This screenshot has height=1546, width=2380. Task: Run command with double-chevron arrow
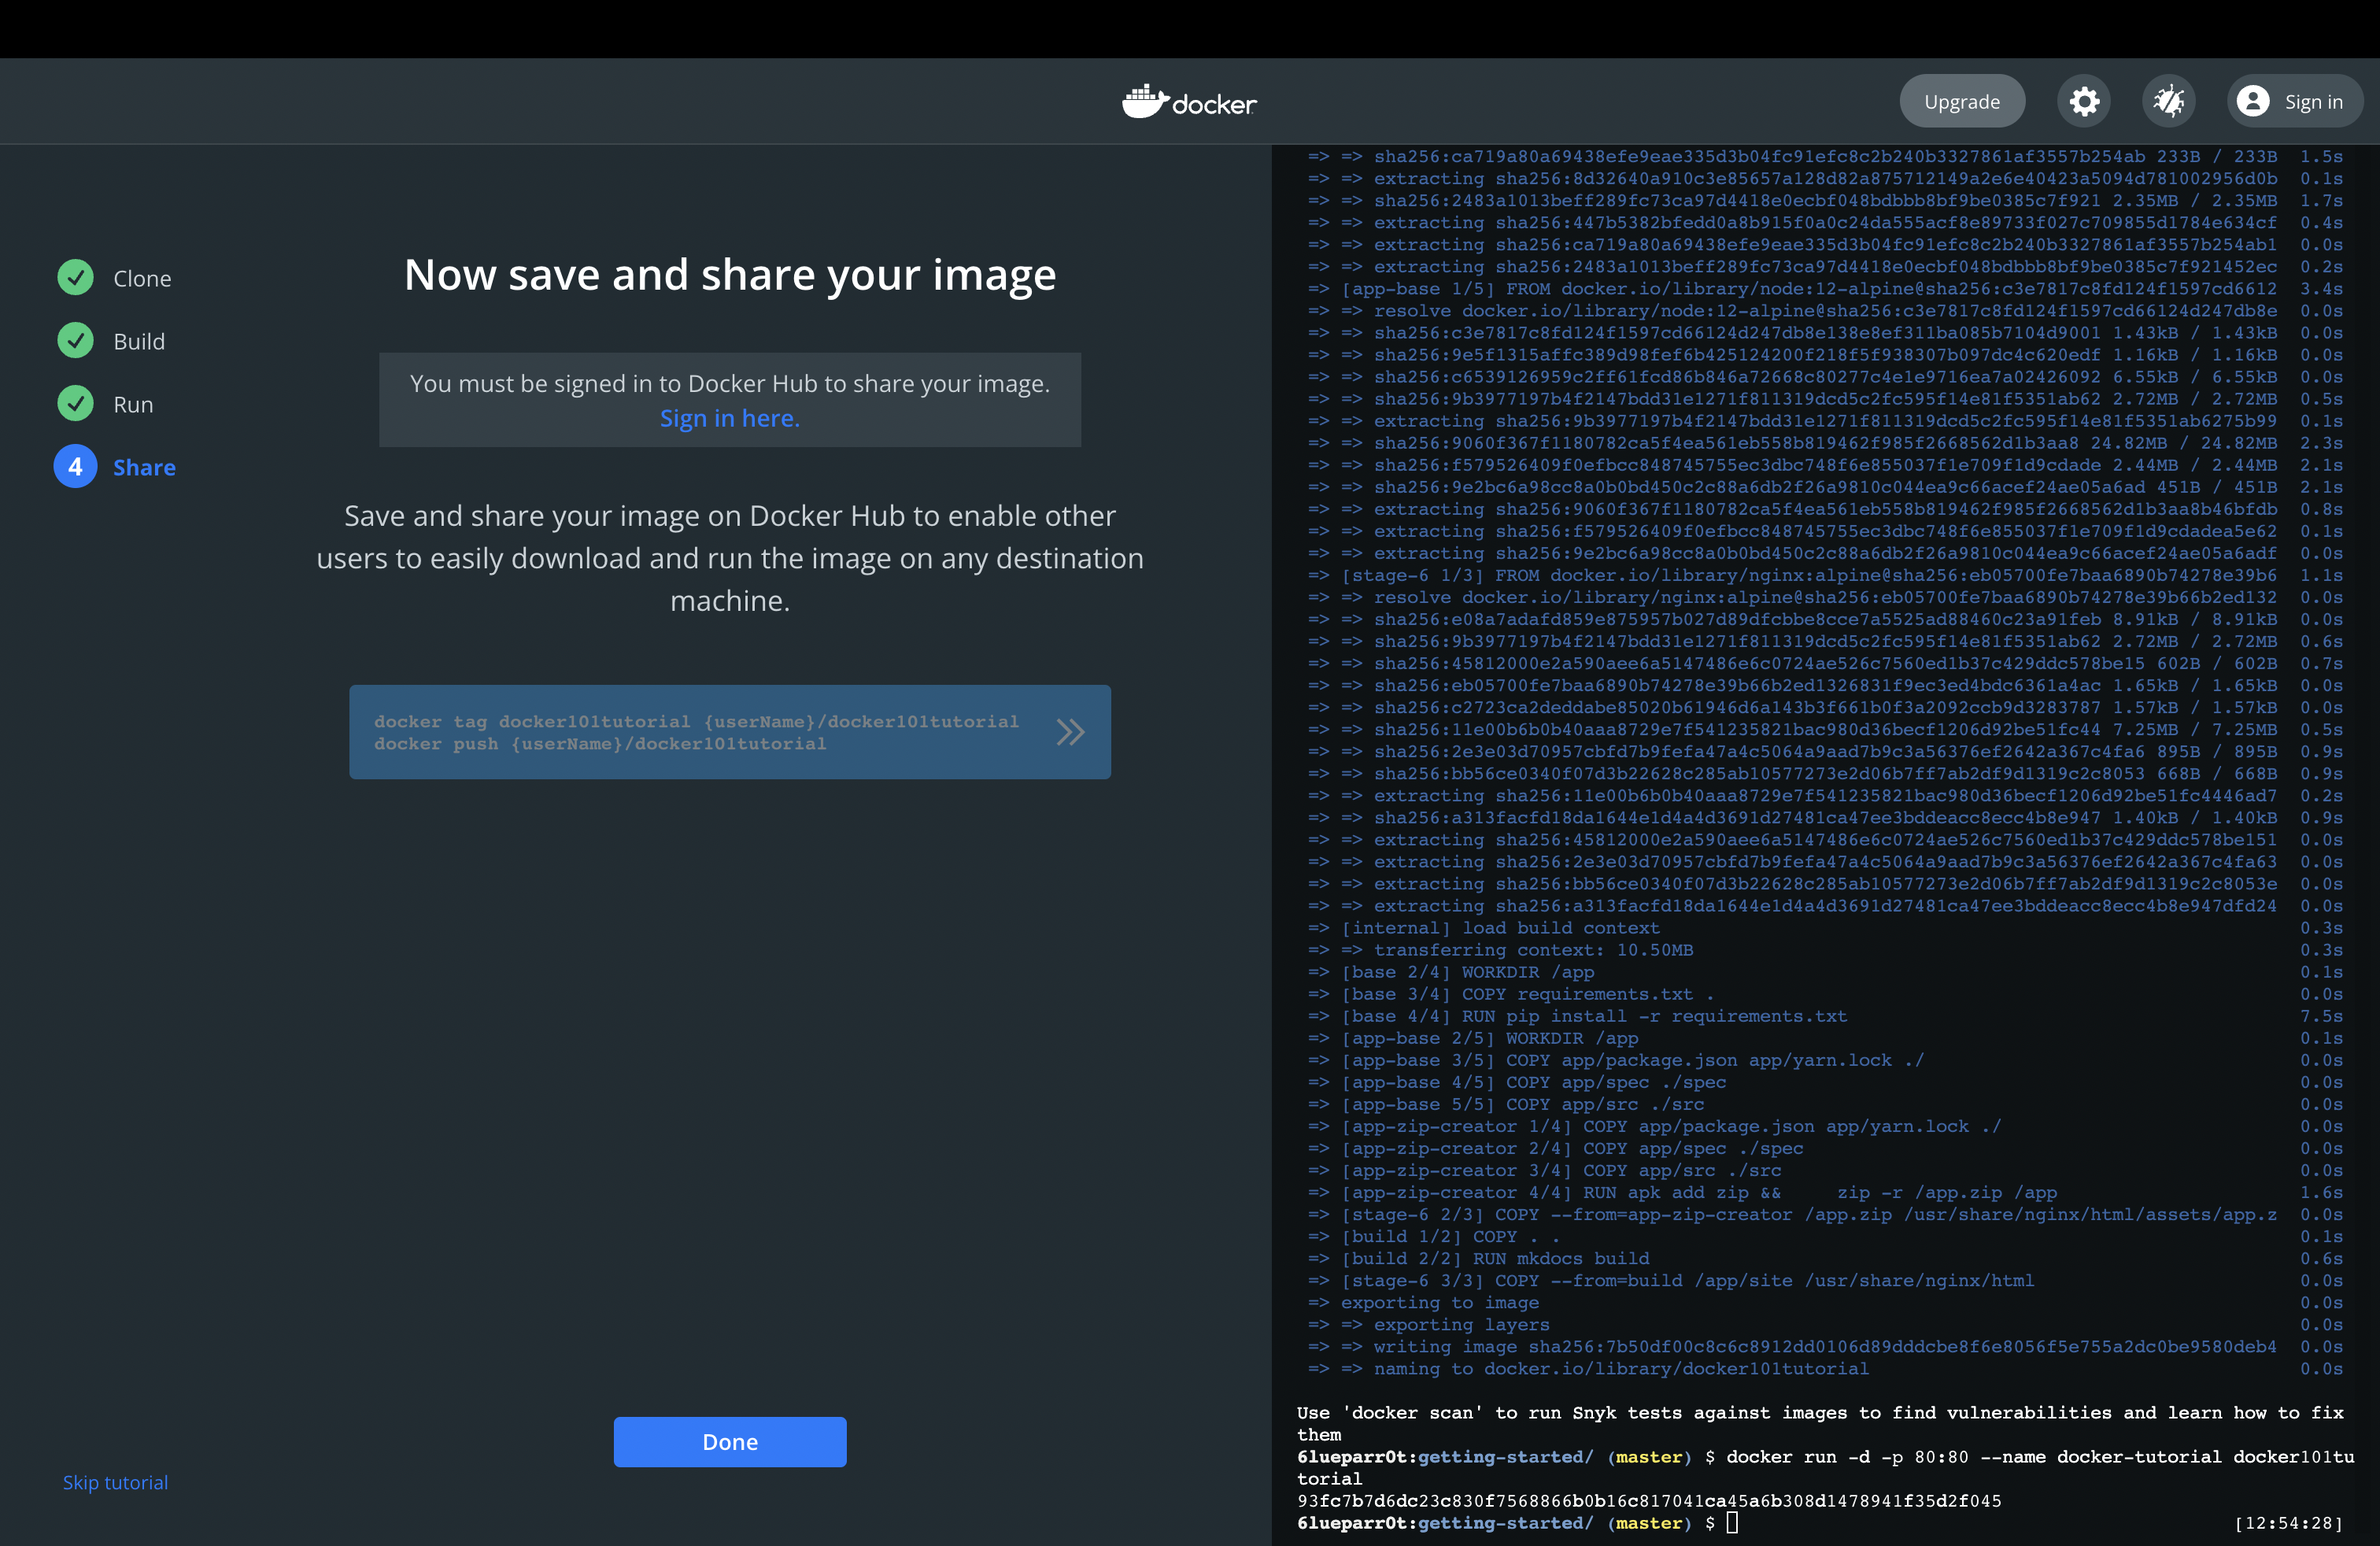[x=1070, y=732]
